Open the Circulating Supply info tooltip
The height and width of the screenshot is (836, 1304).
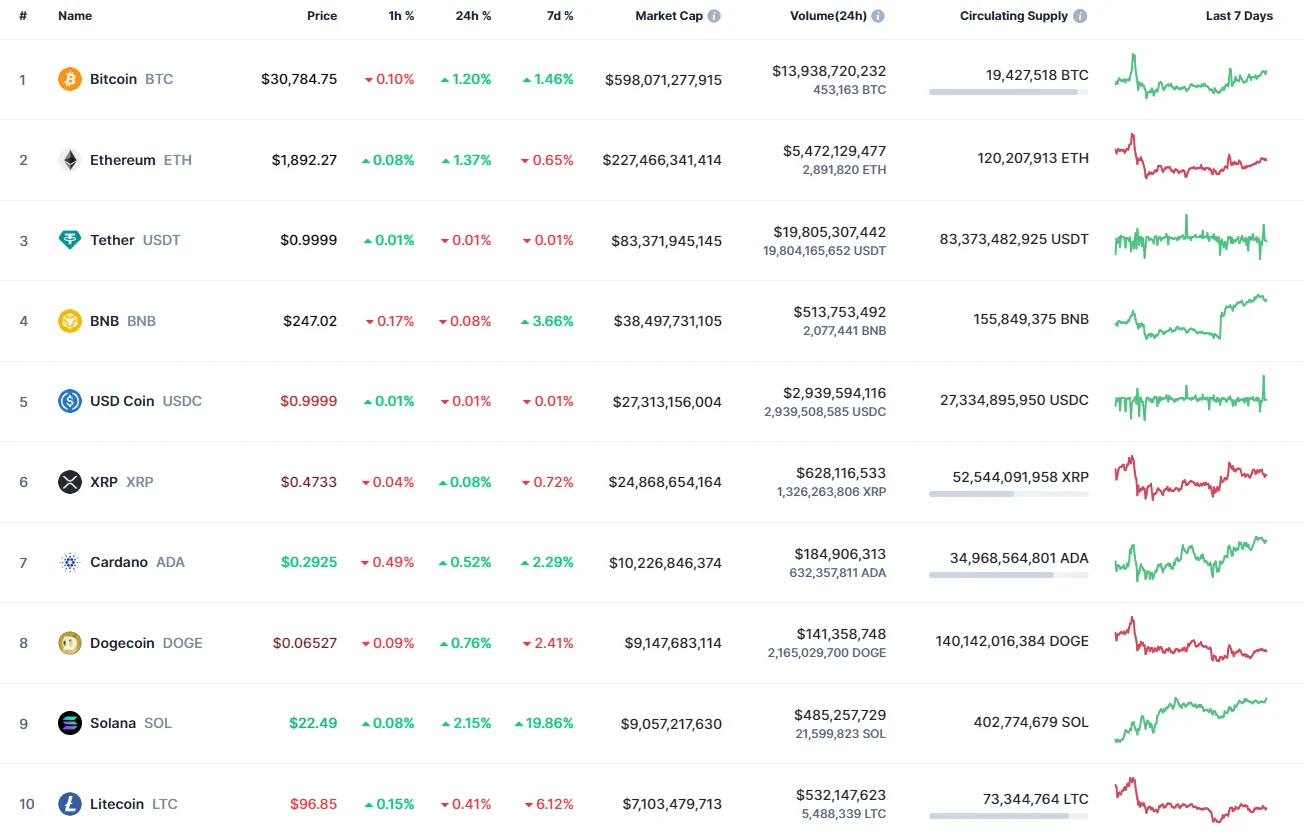[x=1080, y=15]
